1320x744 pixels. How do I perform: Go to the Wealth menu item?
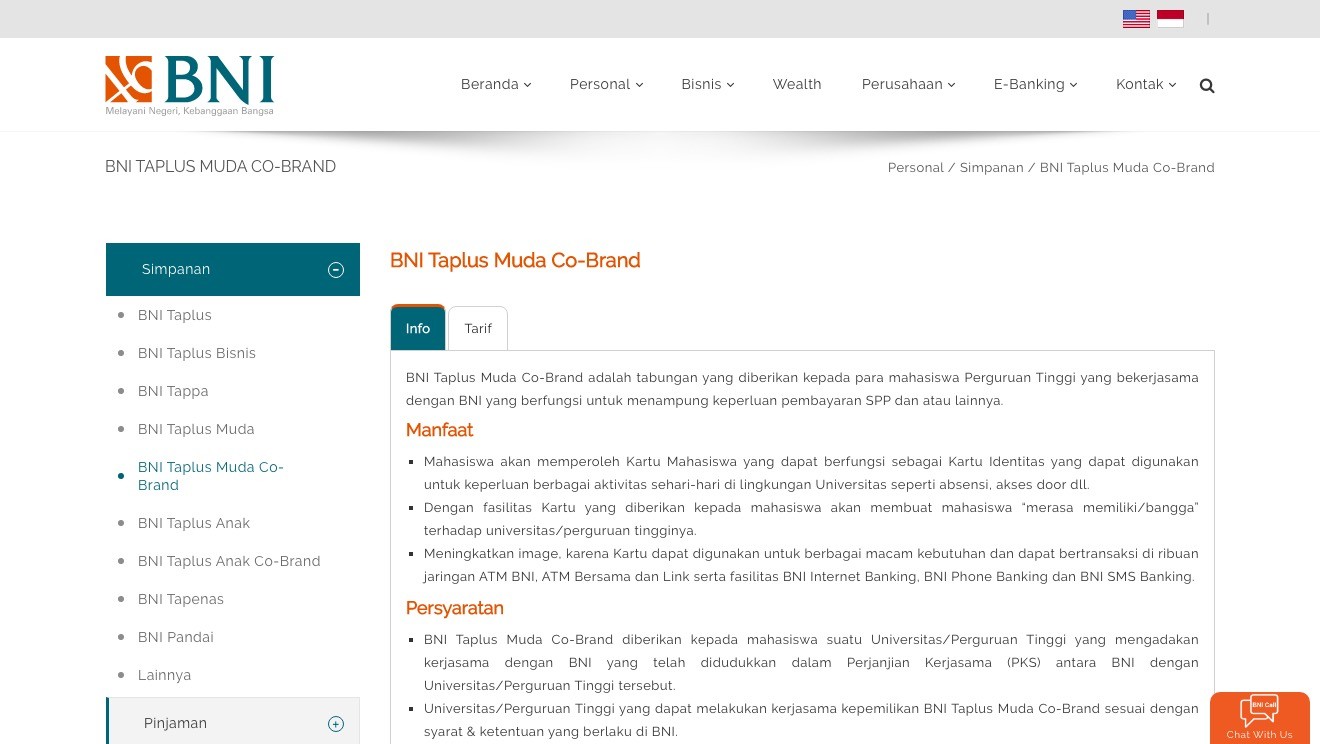(x=797, y=85)
